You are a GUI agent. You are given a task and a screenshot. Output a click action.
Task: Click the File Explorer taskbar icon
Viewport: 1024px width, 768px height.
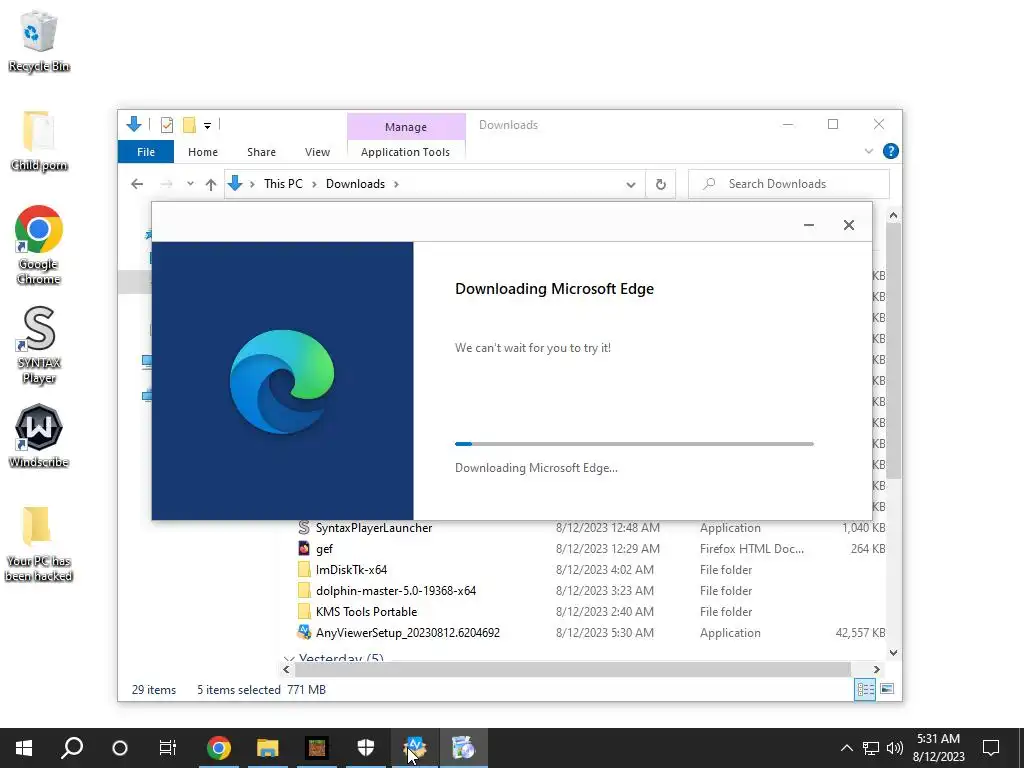pyautogui.click(x=268, y=748)
